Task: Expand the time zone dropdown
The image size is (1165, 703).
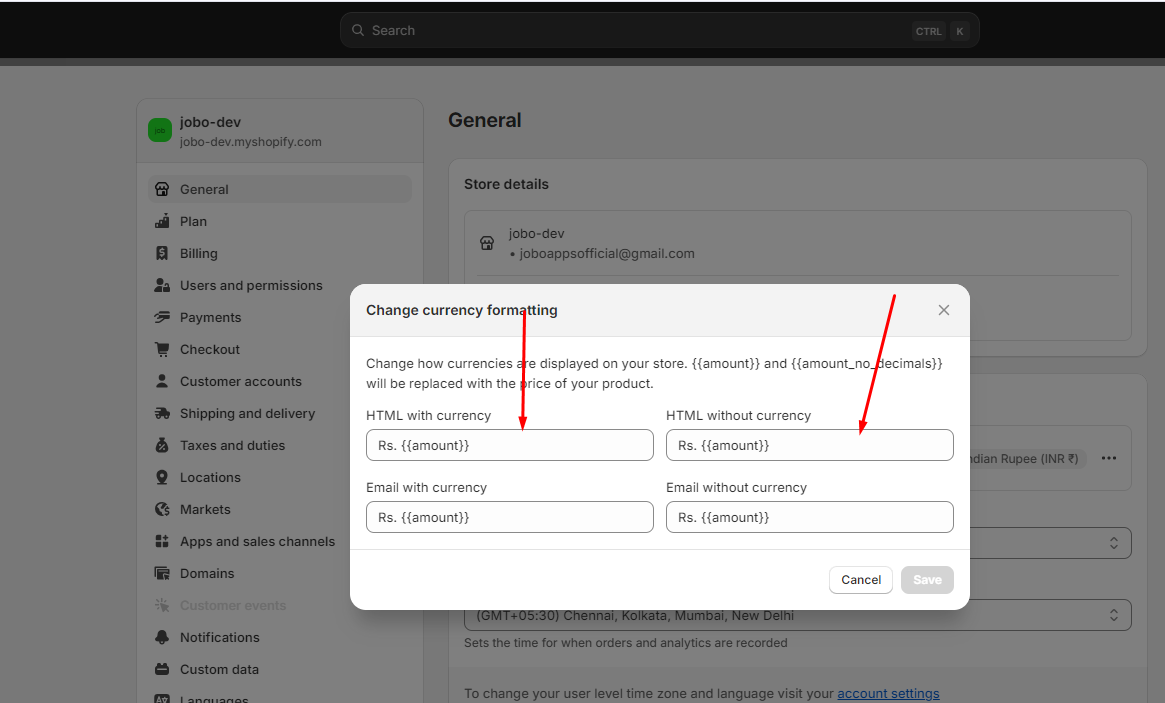Action: (x=798, y=615)
